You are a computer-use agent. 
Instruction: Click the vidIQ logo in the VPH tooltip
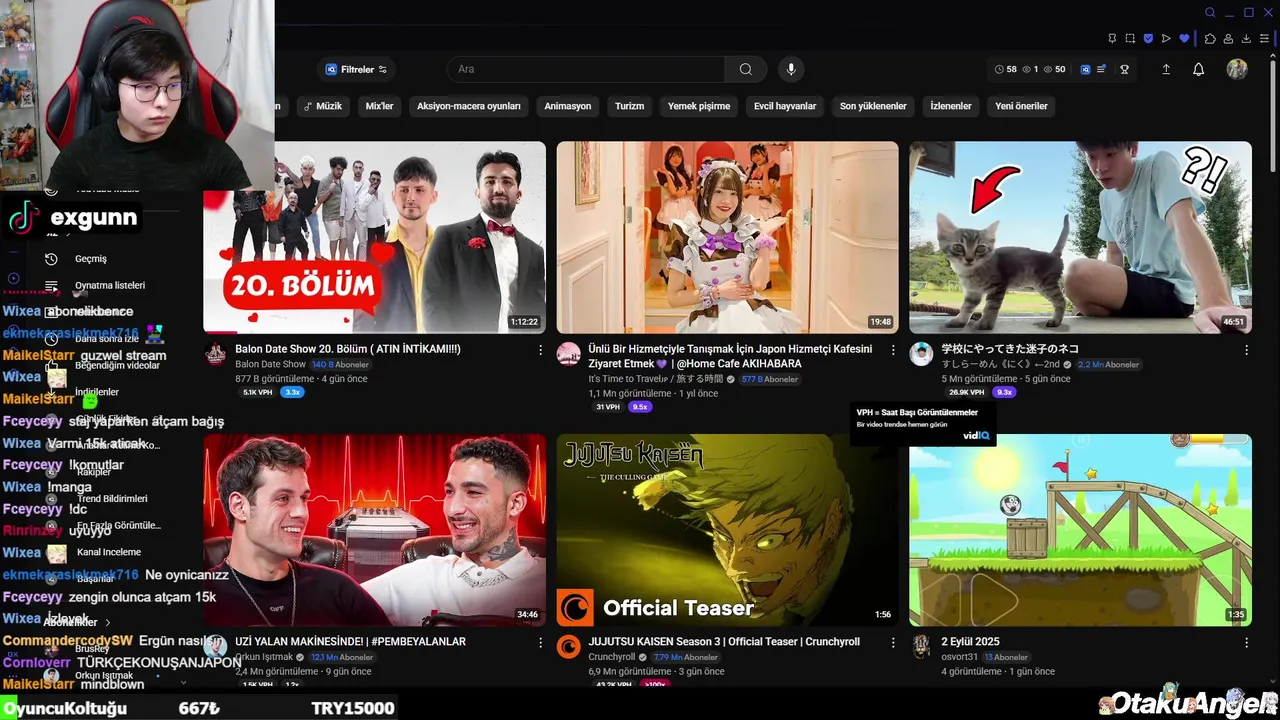click(x=976, y=435)
